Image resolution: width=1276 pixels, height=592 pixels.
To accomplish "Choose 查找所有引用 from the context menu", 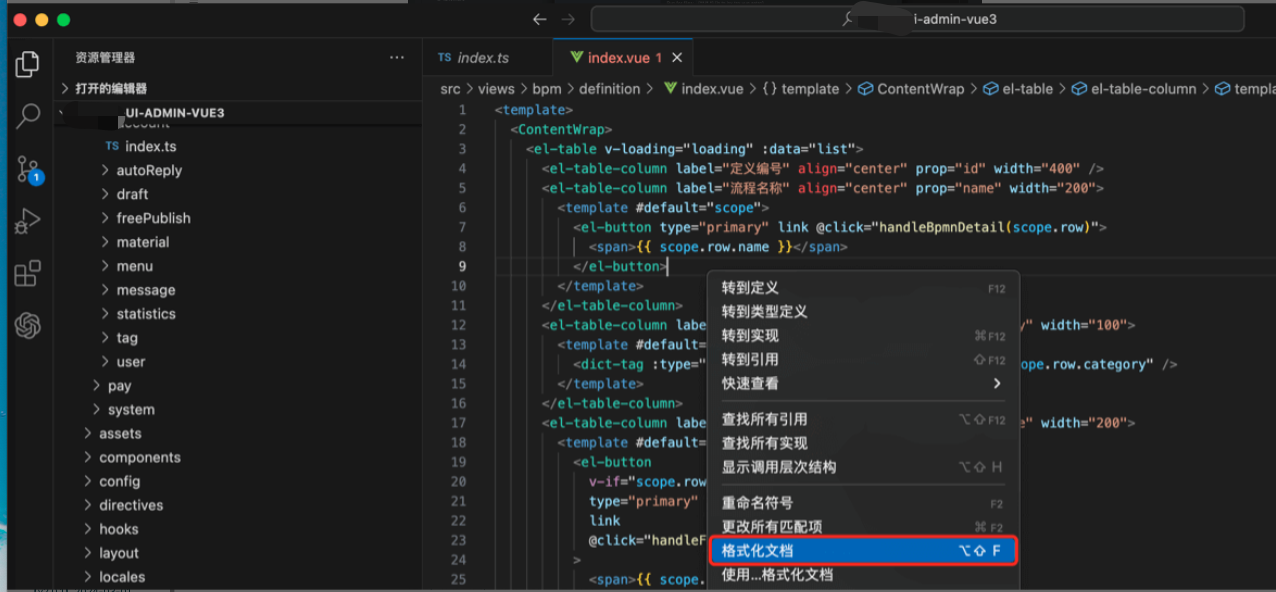I will point(863,420).
